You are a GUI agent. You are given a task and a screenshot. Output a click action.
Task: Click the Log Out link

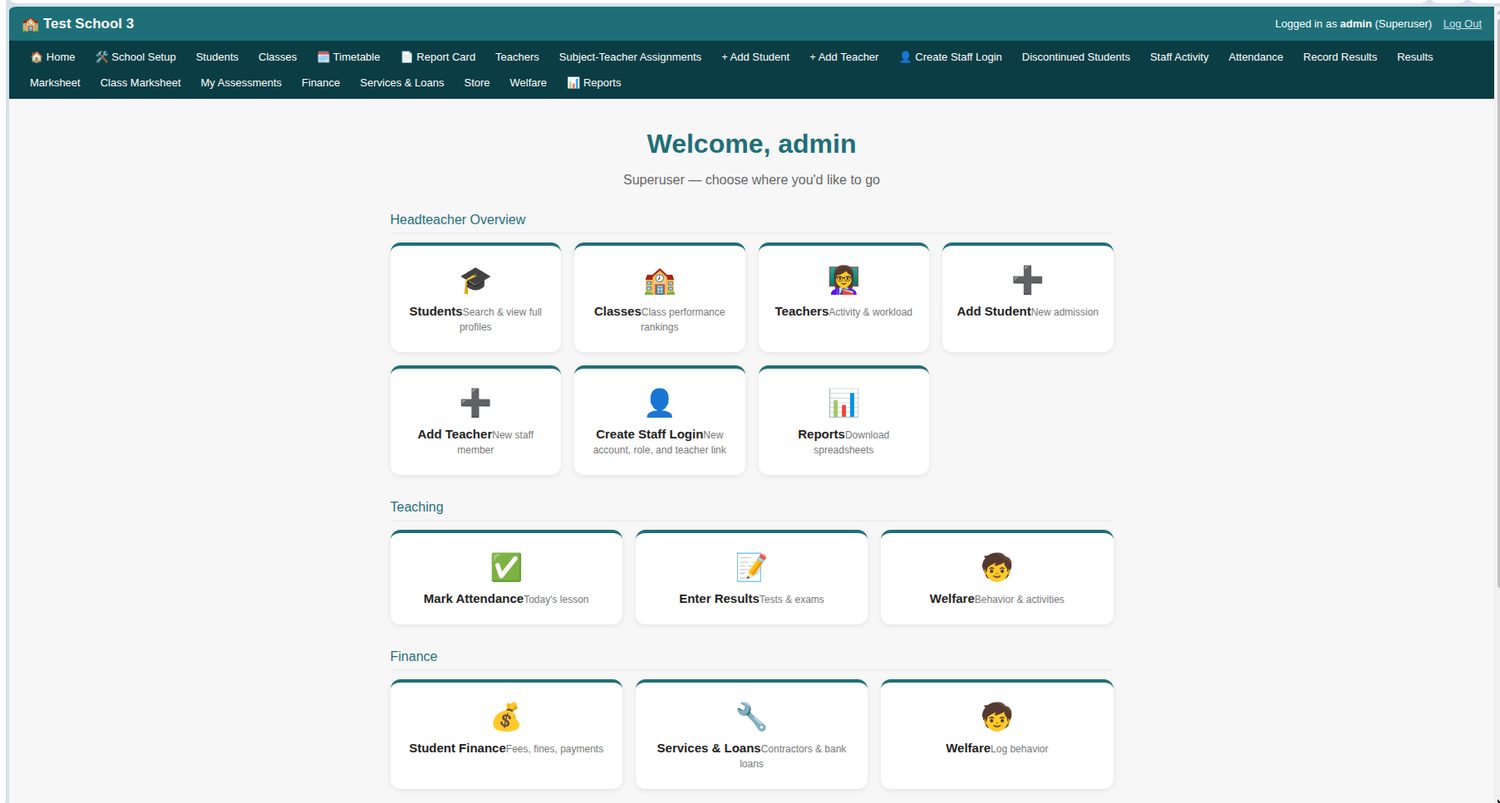[x=1462, y=24]
